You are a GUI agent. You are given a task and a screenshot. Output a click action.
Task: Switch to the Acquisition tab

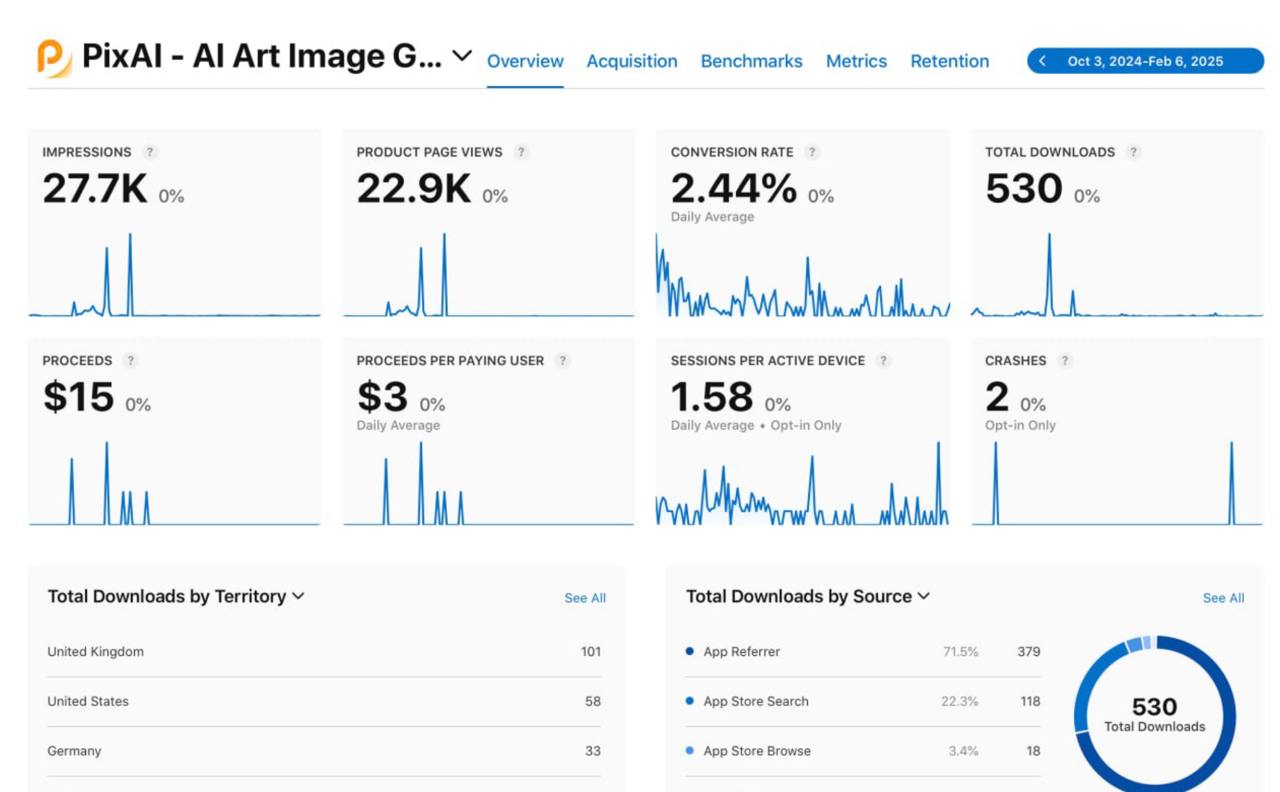pos(632,61)
